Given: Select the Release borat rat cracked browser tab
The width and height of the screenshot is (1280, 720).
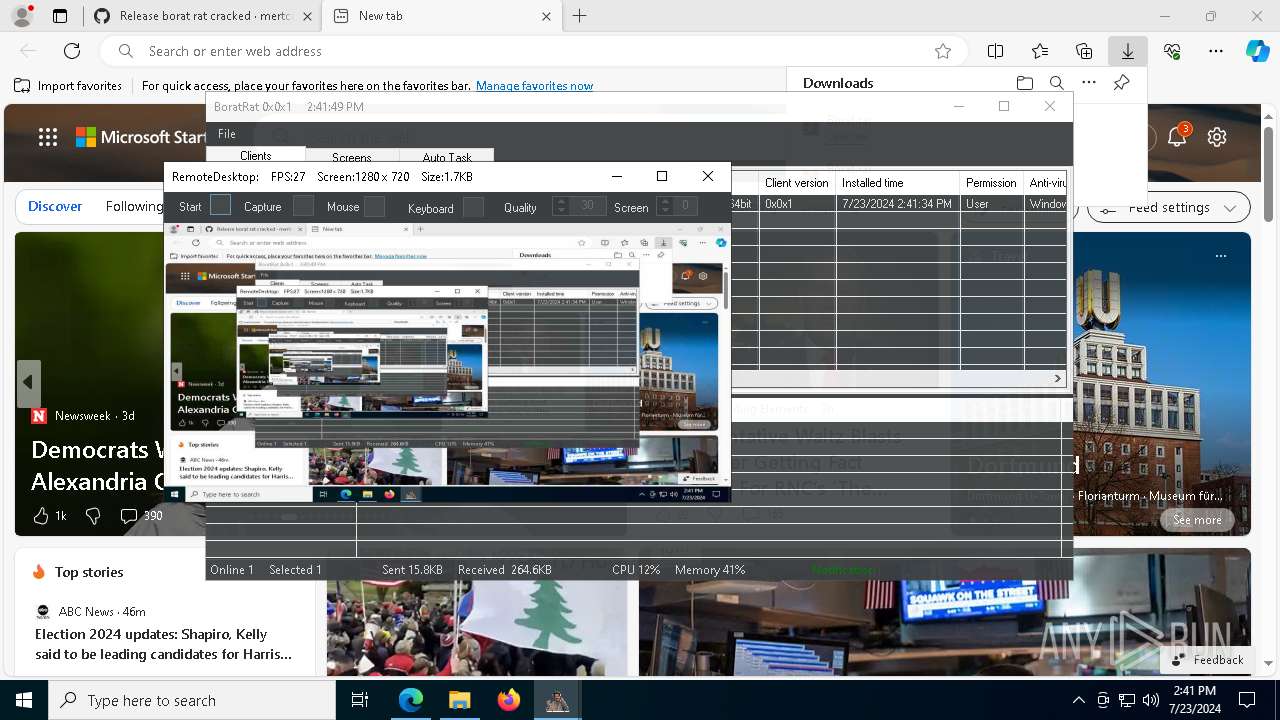Looking at the screenshot, I should (x=203, y=16).
